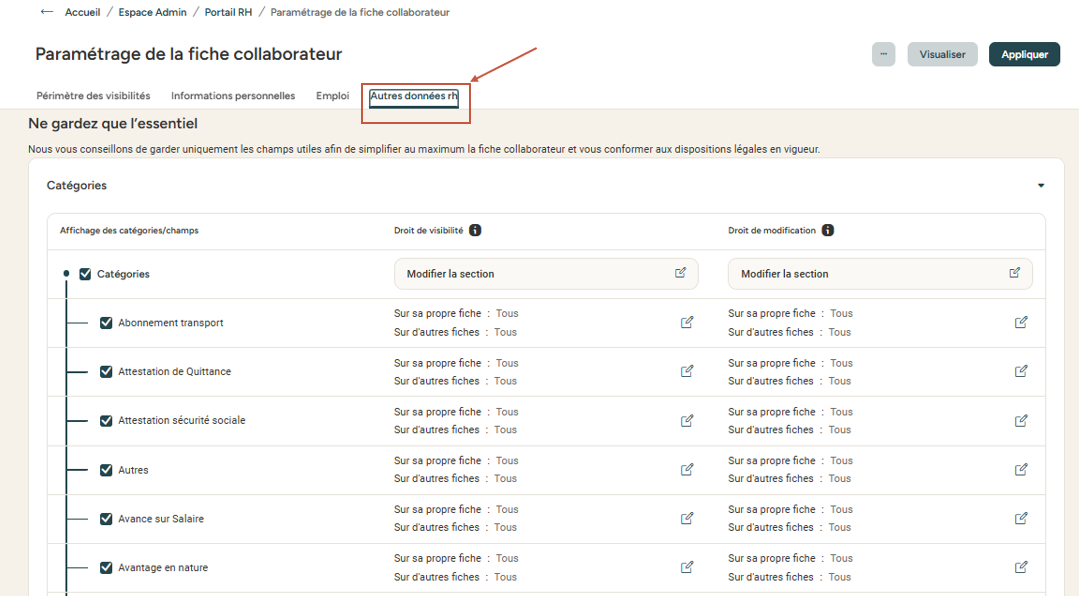1079x596 pixels.
Task: Go to Portail RH breadcrumb link
Action: point(228,12)
